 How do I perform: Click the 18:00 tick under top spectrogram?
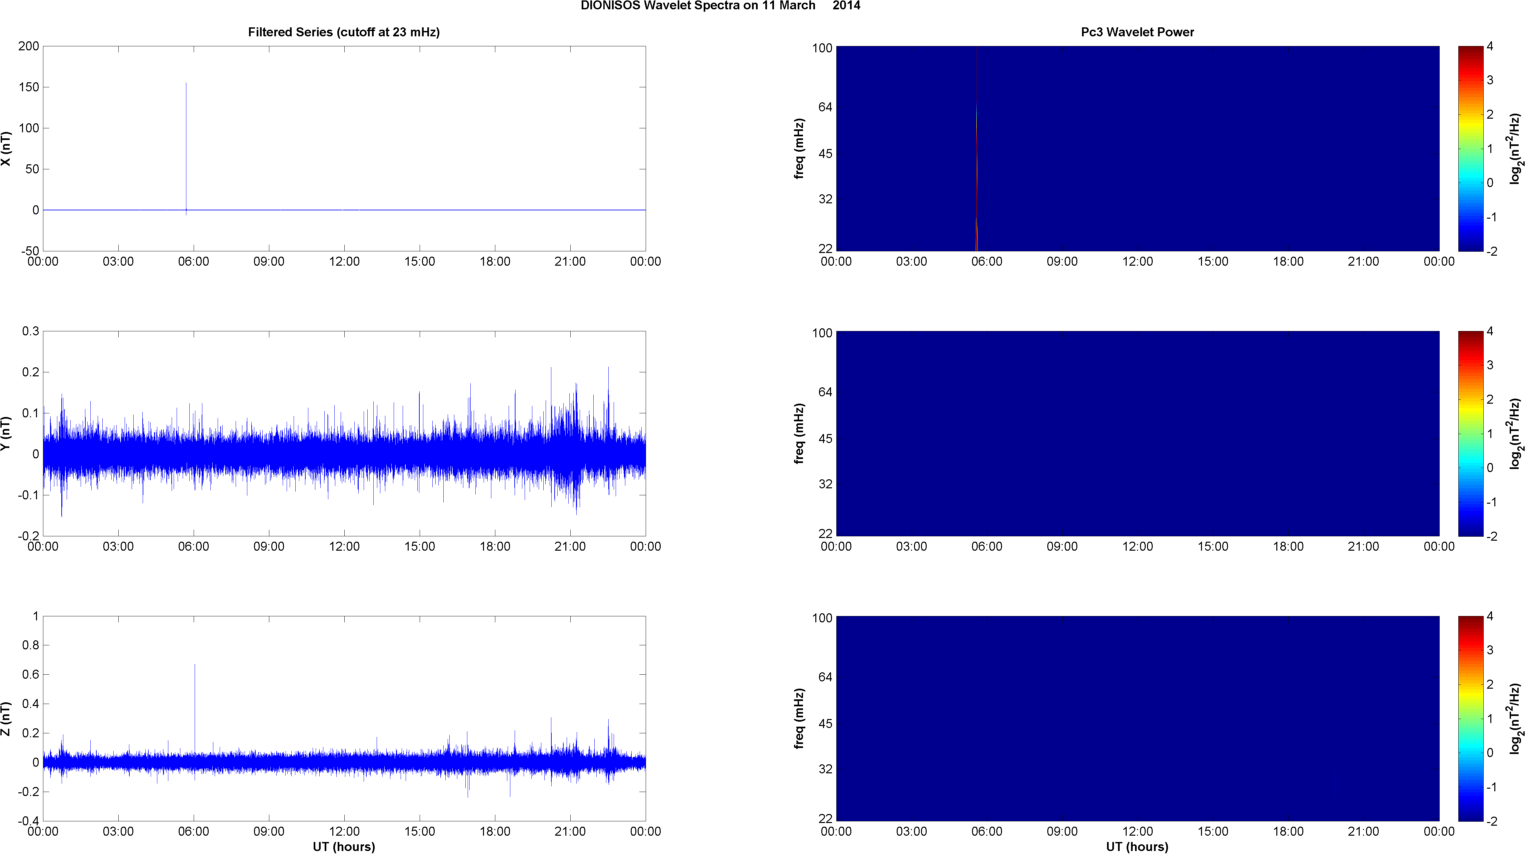(1288, 262)
